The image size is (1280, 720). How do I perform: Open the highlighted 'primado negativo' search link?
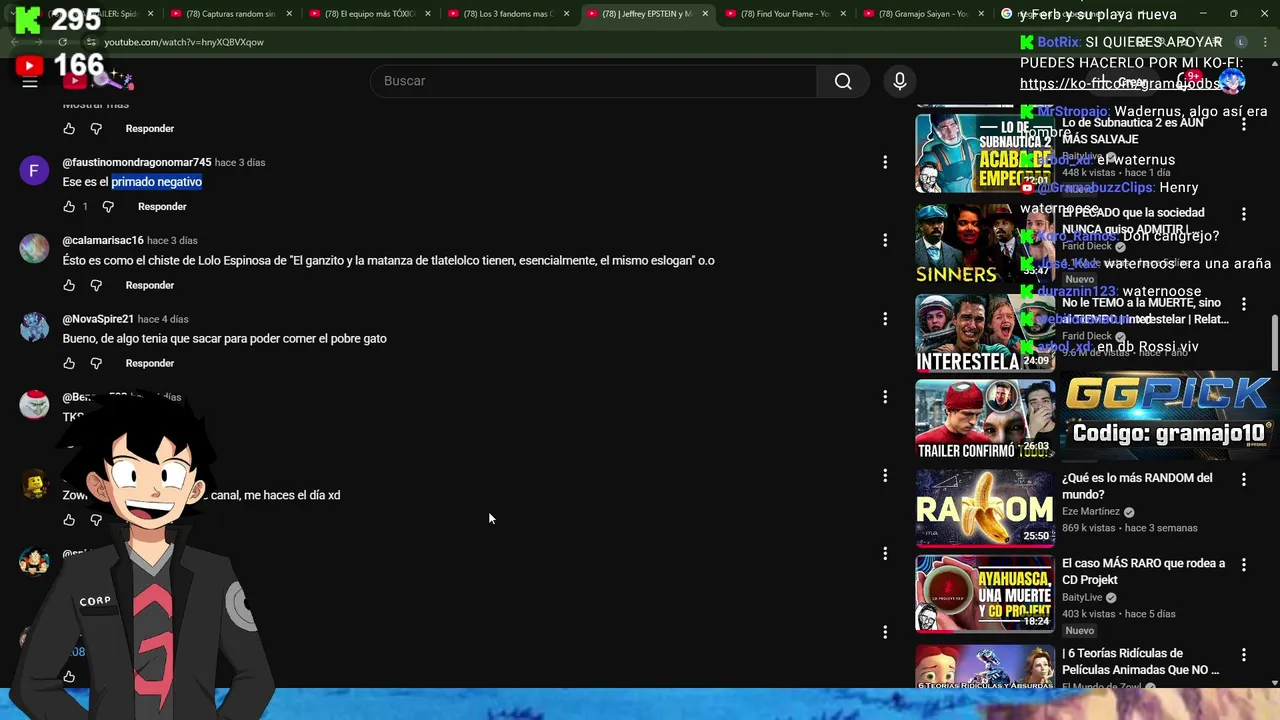click(156, 182)
